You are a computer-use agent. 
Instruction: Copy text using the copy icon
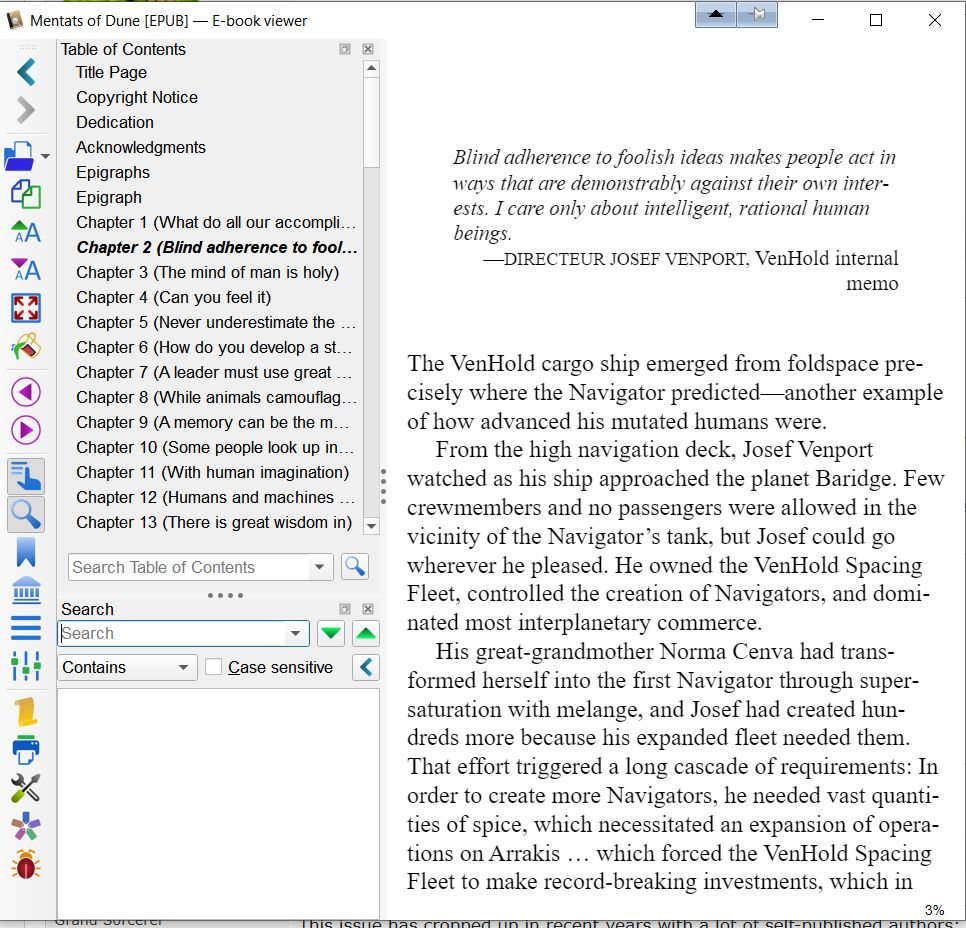(26, 194)
